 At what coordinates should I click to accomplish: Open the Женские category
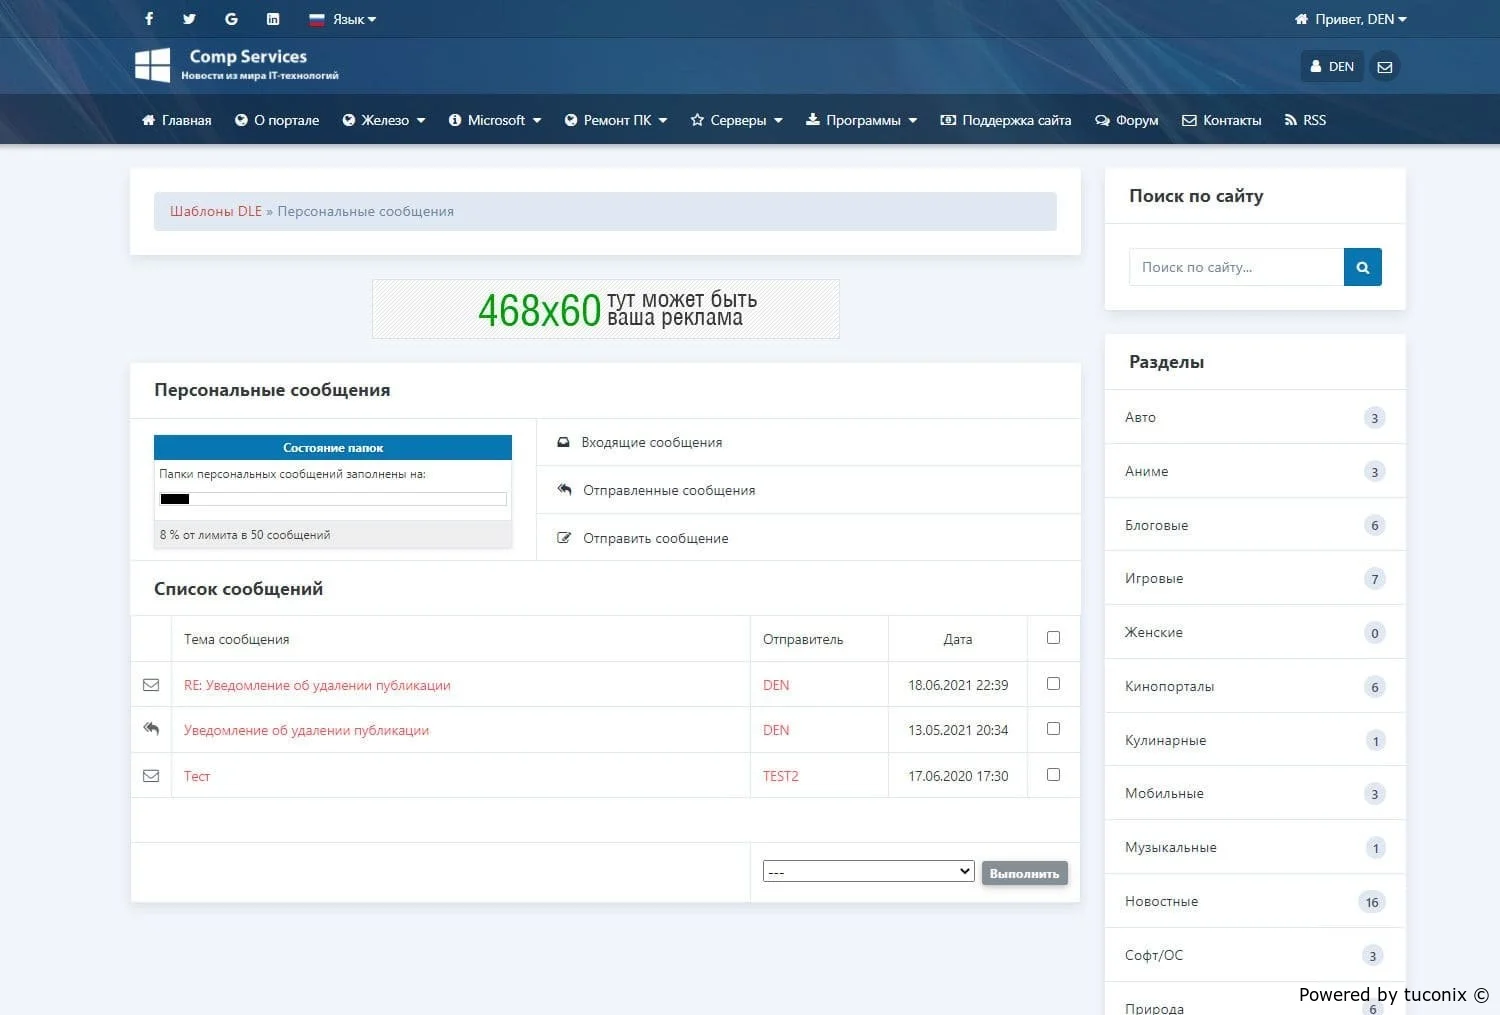click(x=1255, y=632)
